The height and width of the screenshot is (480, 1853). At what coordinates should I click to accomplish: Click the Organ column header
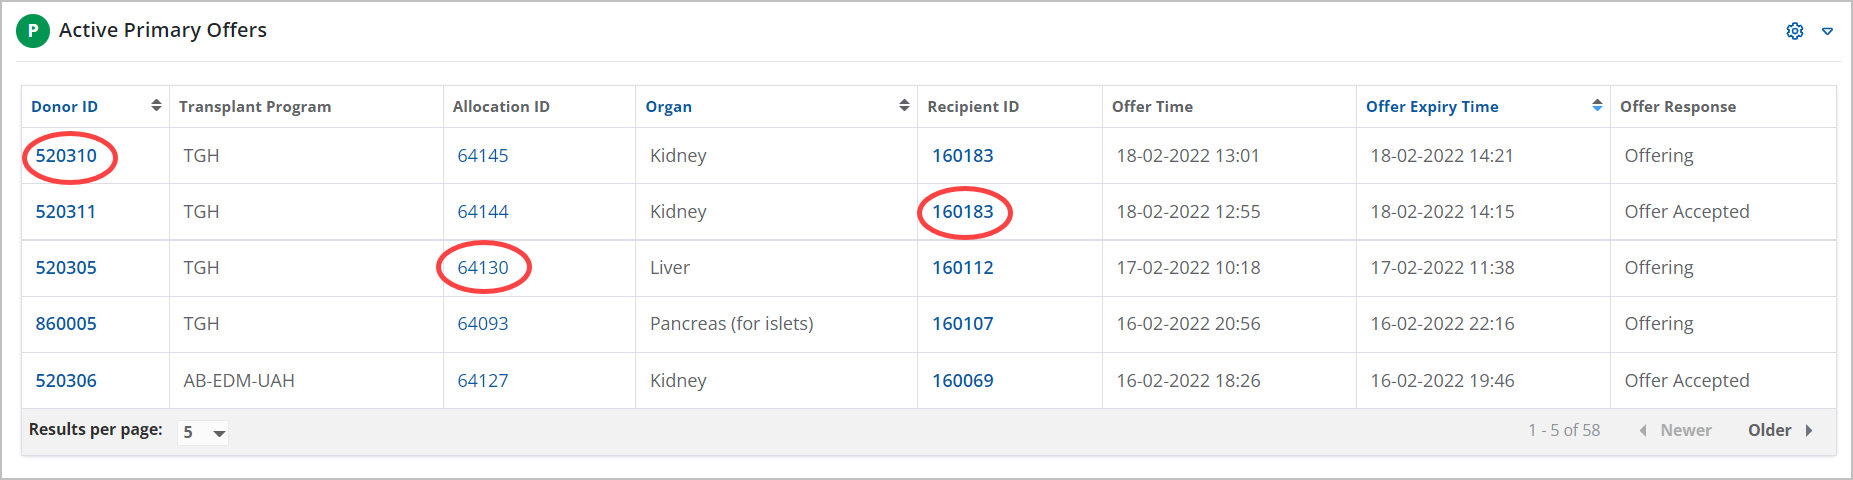pos(668,107)
